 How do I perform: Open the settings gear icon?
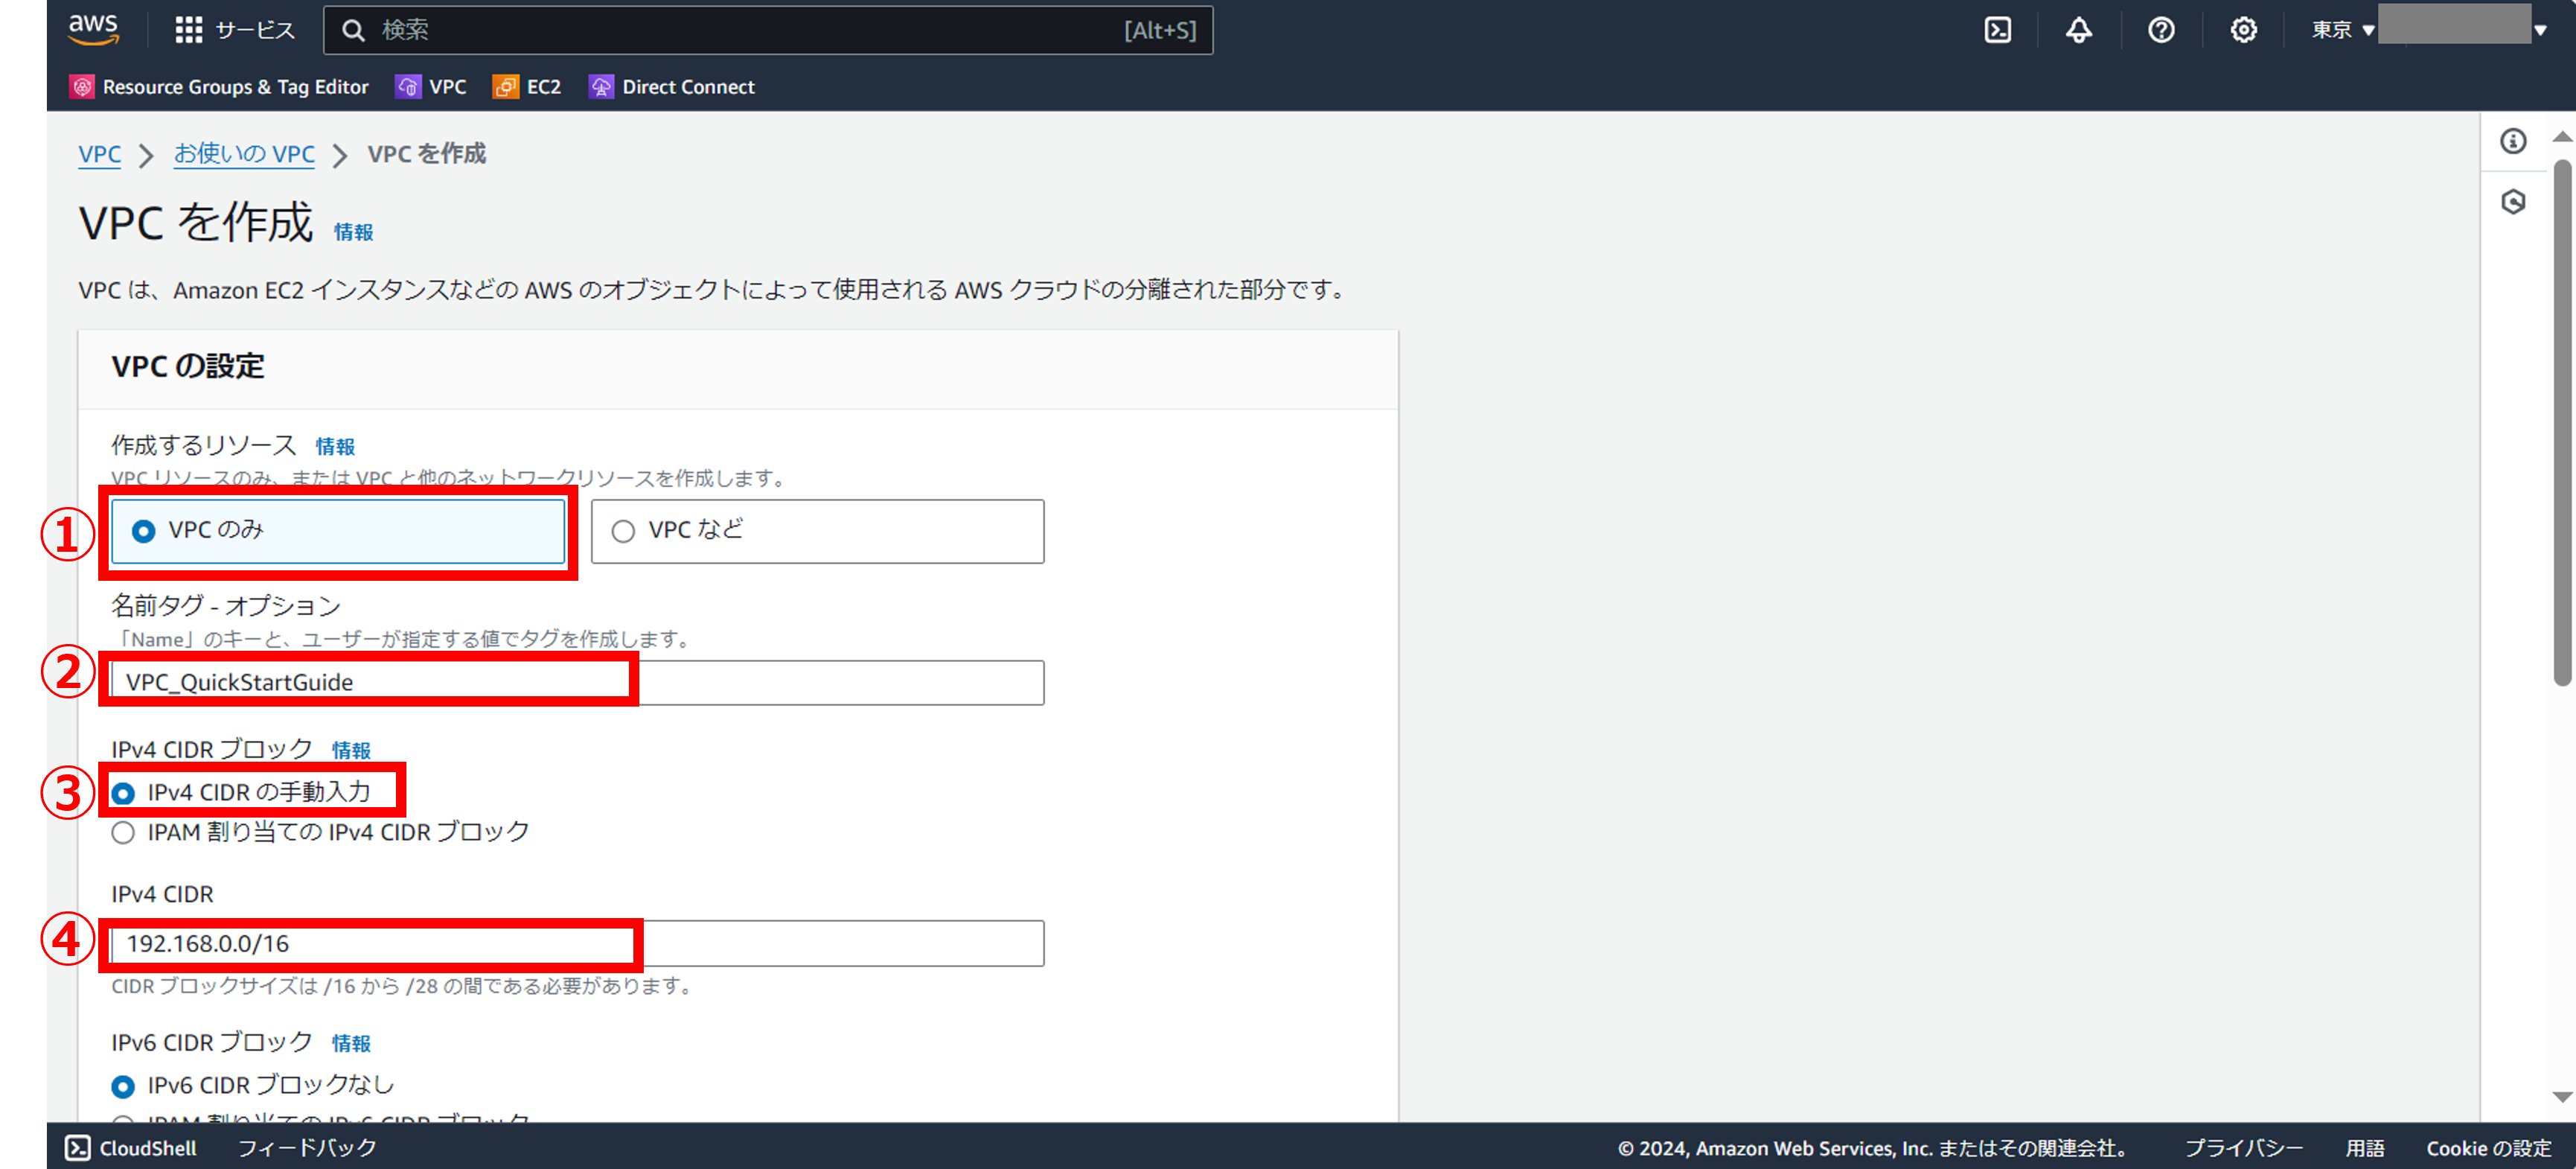click(2243, 30)
